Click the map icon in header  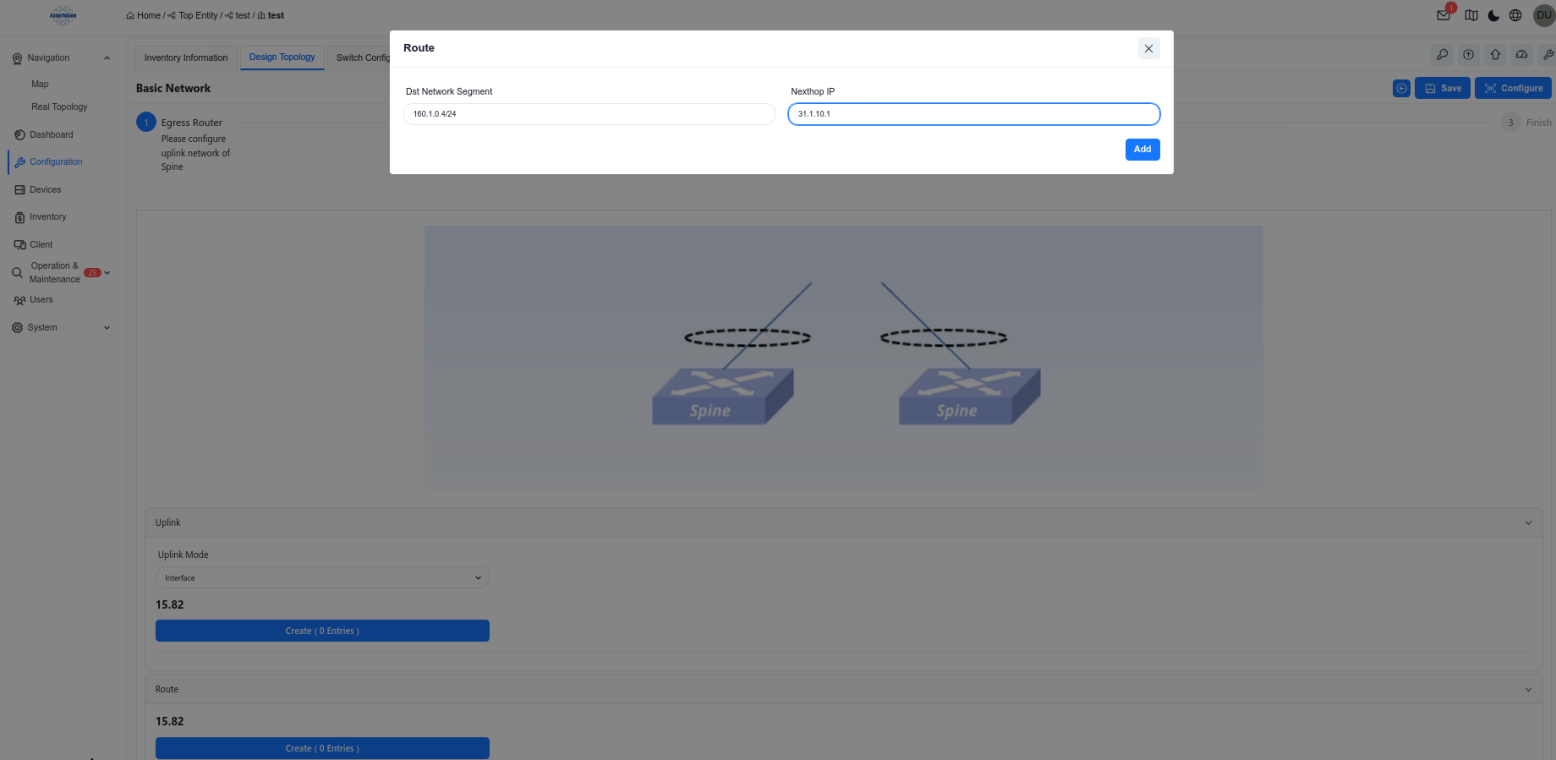pos(1471,15)
